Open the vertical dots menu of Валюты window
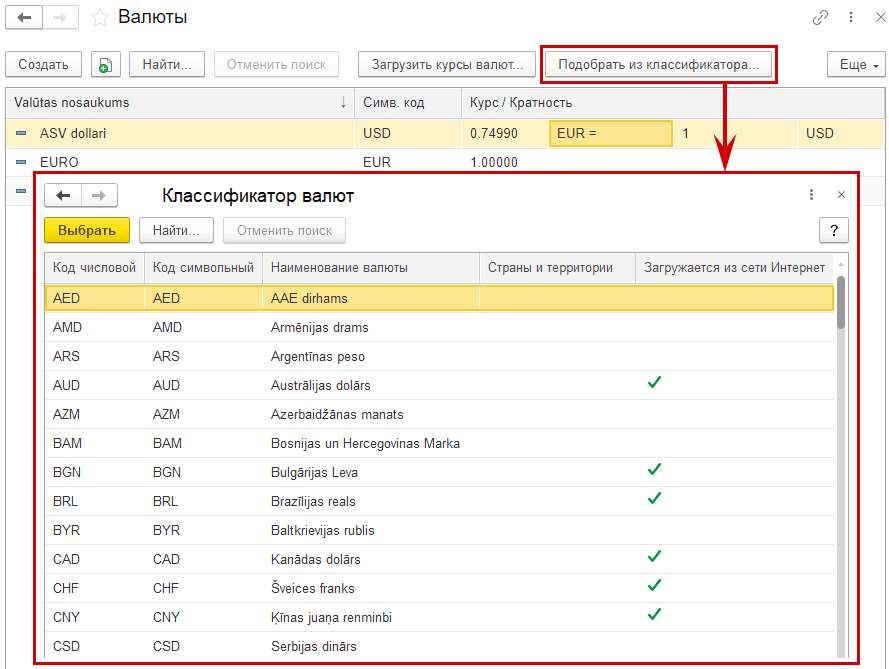The height and width of the screenshot is (669, 889). [850, 18]
